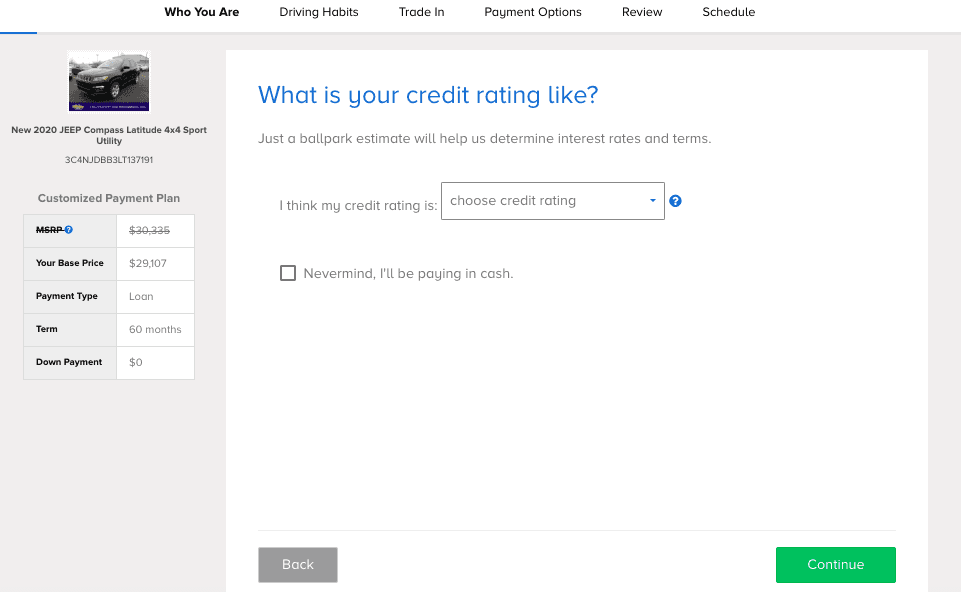961x592 pixels.
Task: Click the vehicle title New 2020 JEEP Compass
Action: [109, 135]
